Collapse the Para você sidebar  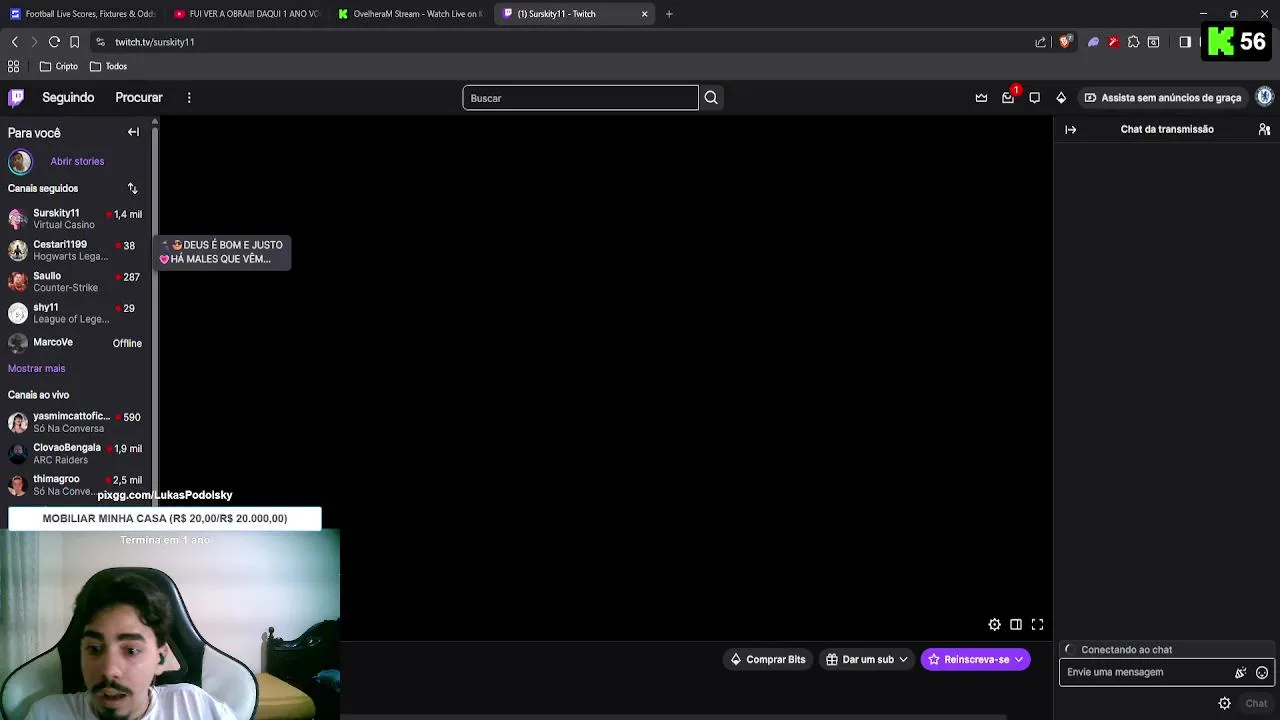(133, 132)
